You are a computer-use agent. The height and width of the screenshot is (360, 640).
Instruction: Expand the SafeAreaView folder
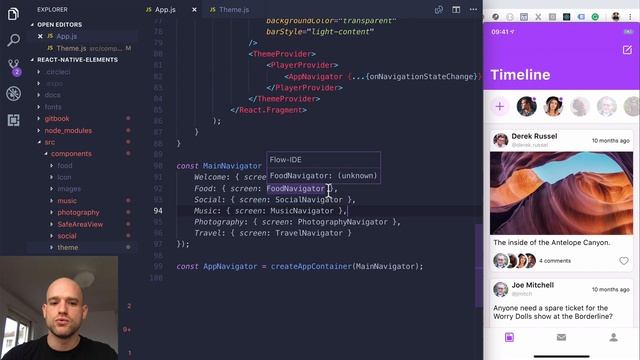pos(80,224)
